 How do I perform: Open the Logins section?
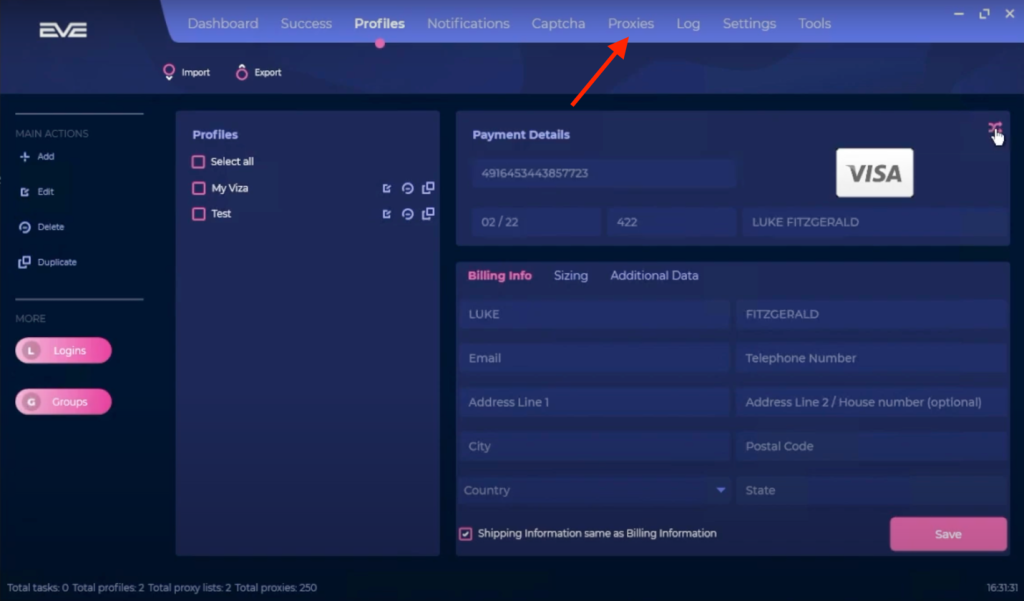coord(64,351)
